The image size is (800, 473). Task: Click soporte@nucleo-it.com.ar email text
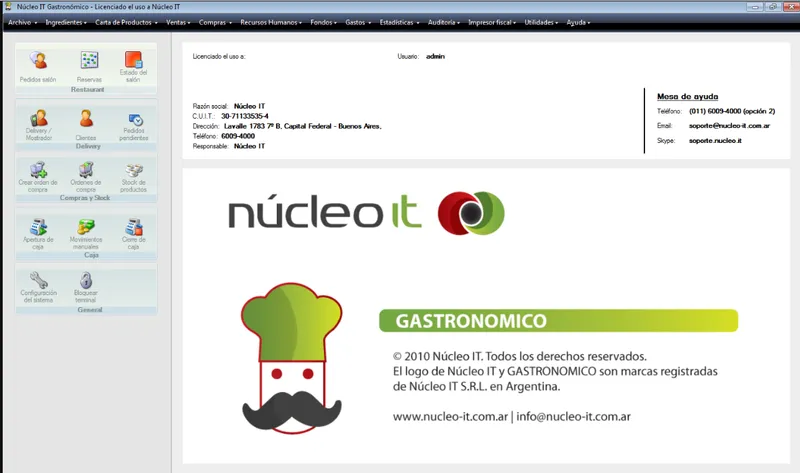pyautogui.click(x=729, y=126)
